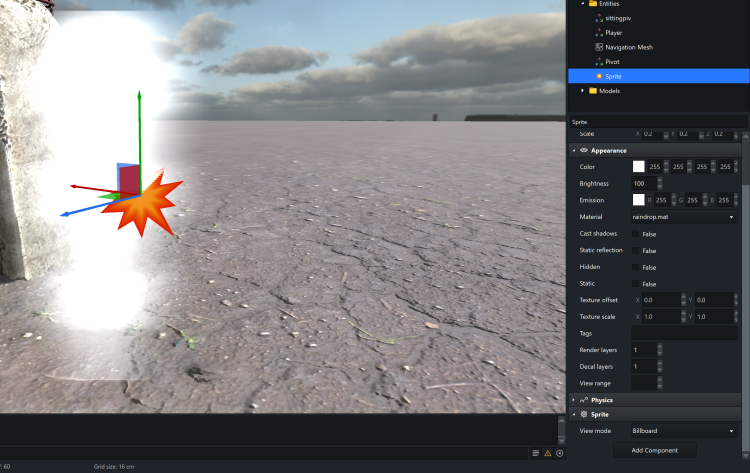Viewport: 750px width, 473px height.
Task: Select the Pivot entity in the tree
Action: [614, 61]
